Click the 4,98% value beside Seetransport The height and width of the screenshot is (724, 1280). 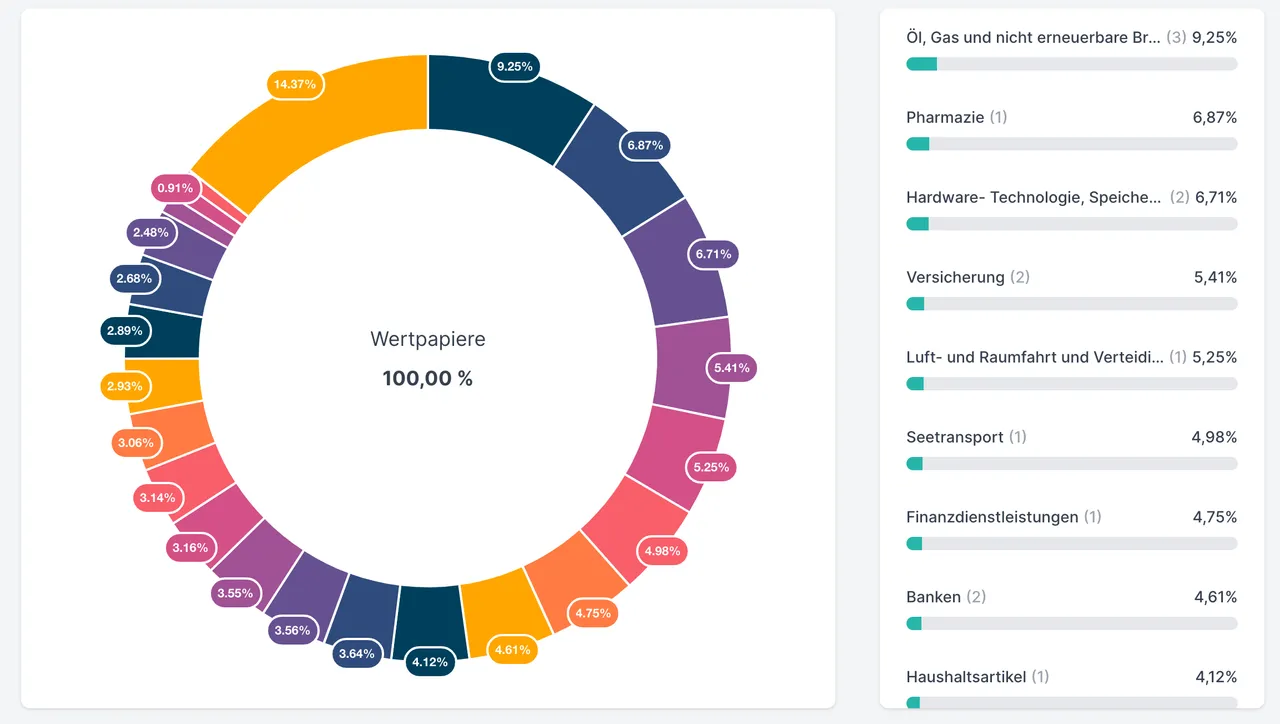coord(1214,437)
